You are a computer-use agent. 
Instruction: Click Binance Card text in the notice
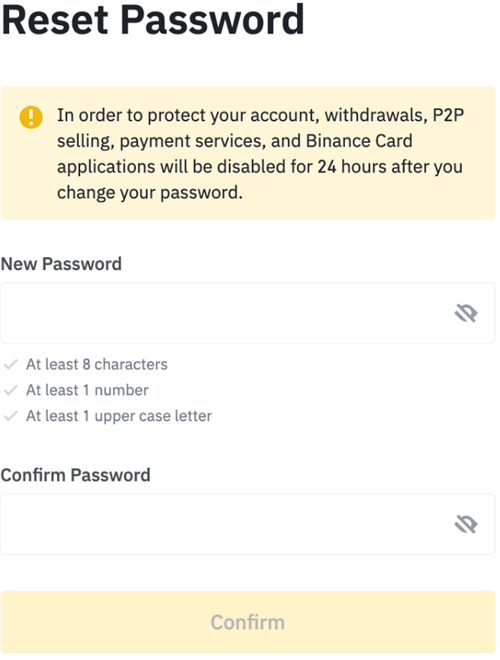[359, 141]
